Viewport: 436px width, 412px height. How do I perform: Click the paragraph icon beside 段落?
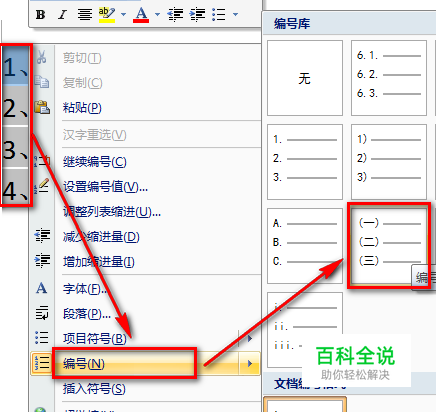[42, 313]
